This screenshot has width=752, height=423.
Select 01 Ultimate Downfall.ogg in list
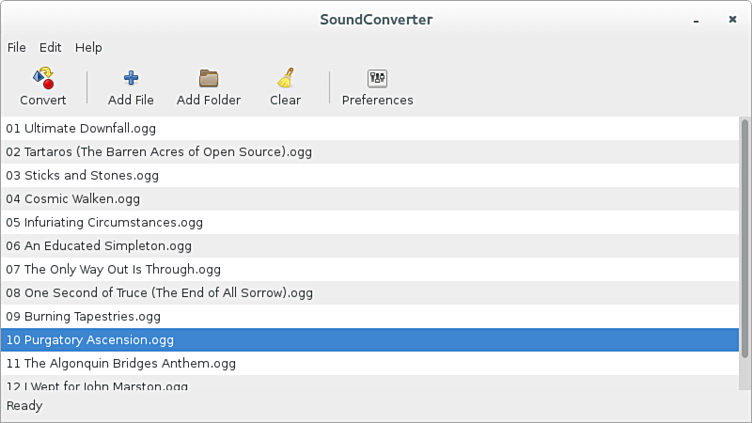click(81, 129)
